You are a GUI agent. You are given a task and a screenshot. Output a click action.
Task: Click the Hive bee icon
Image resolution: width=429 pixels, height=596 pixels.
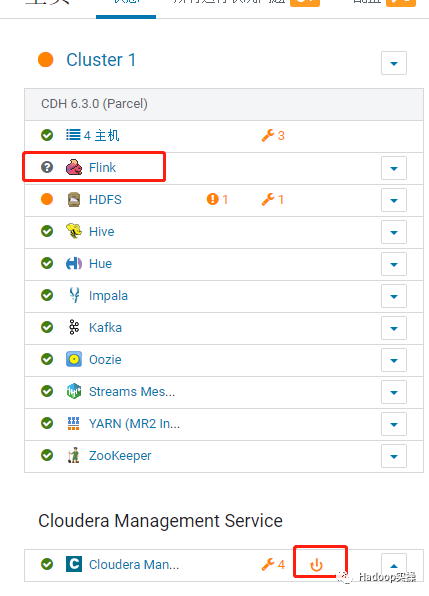coord(74,231)
